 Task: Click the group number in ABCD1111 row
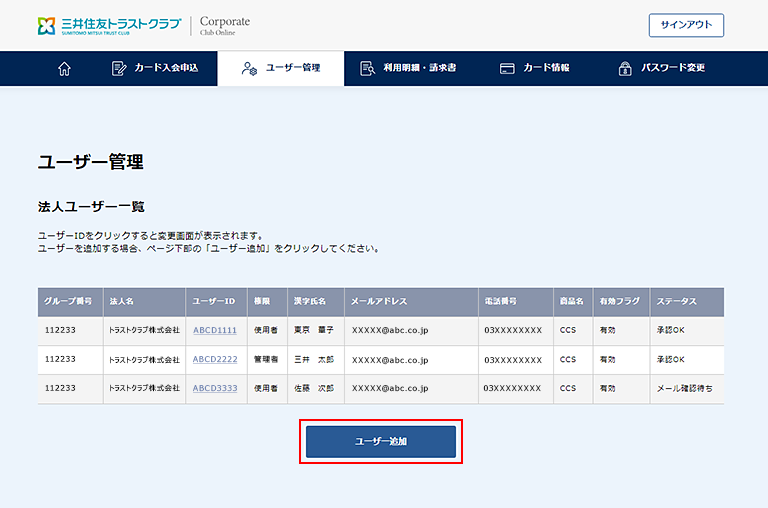[60, 330]
